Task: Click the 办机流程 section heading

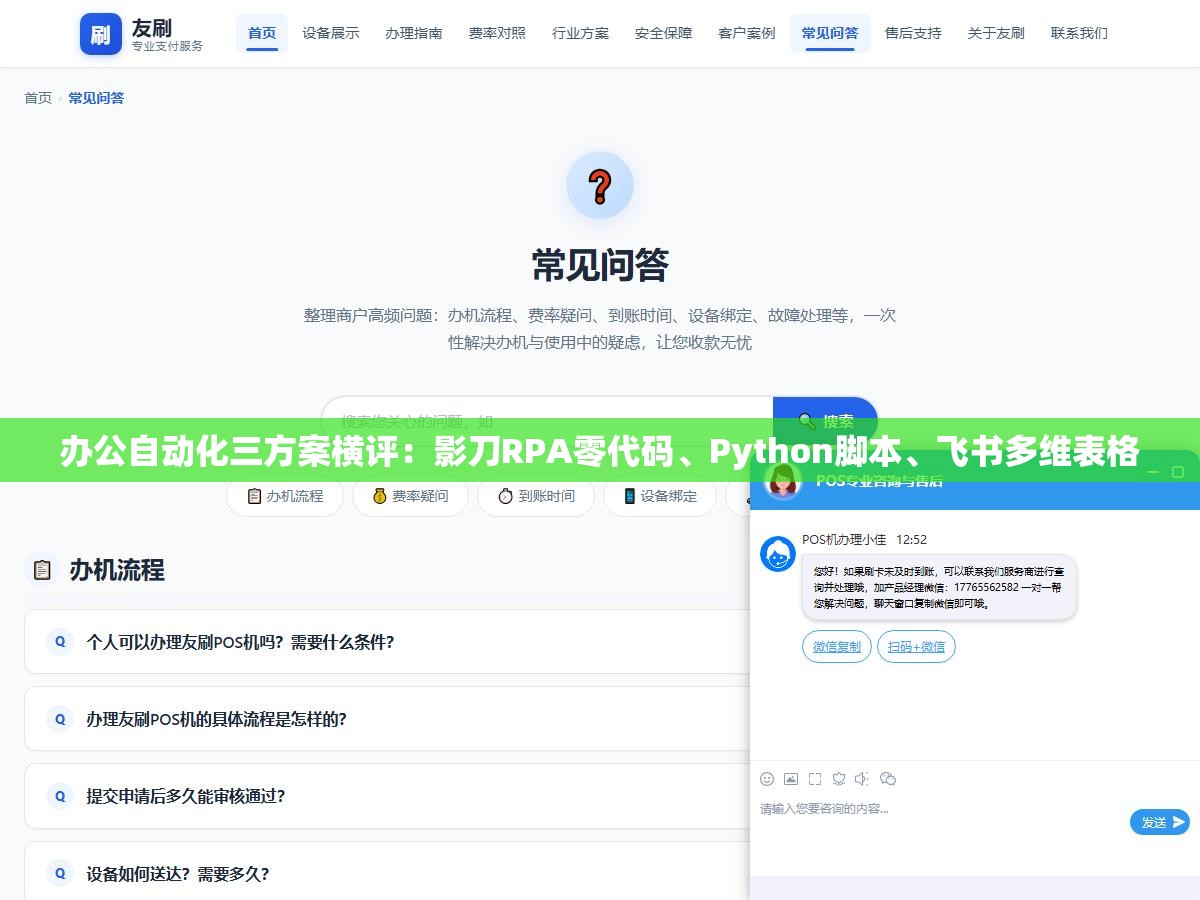Action: coord(117,570)
